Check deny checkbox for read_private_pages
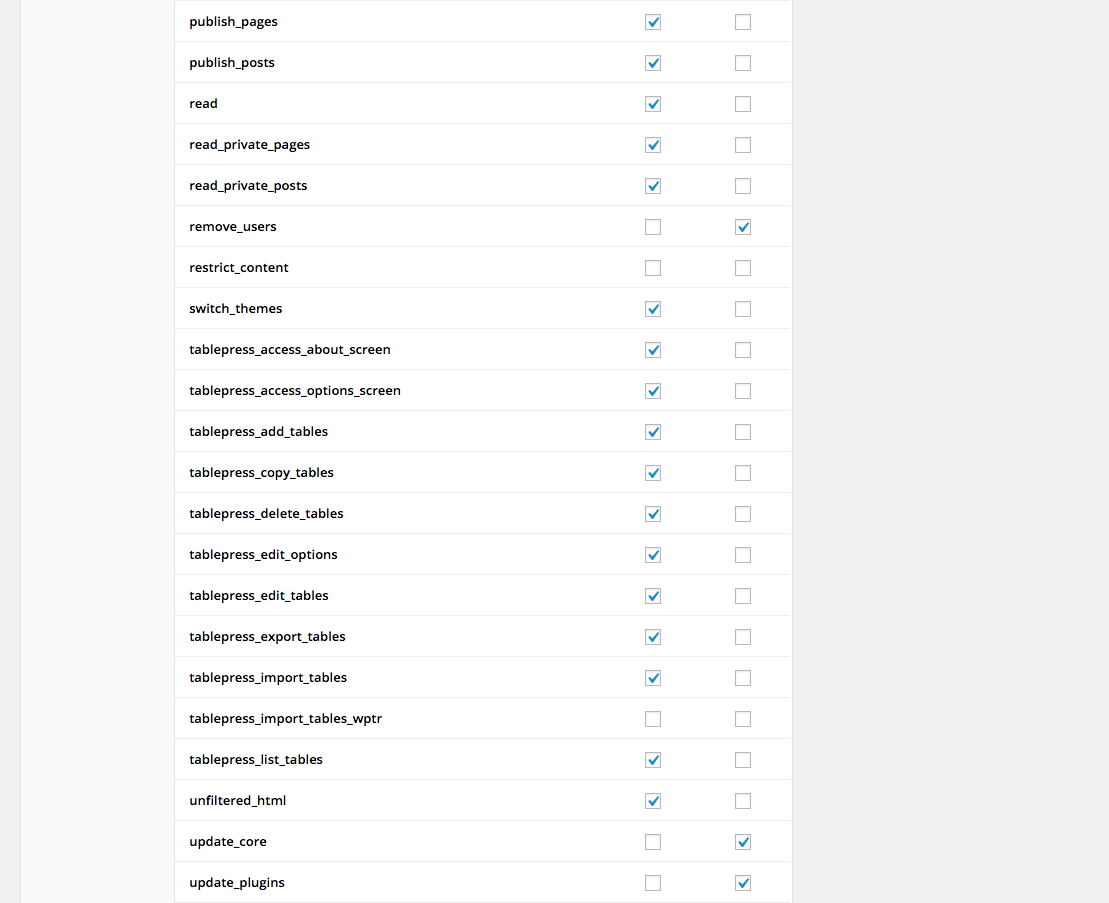Screen dimensions: 1109x903 (x=743, y=145)
